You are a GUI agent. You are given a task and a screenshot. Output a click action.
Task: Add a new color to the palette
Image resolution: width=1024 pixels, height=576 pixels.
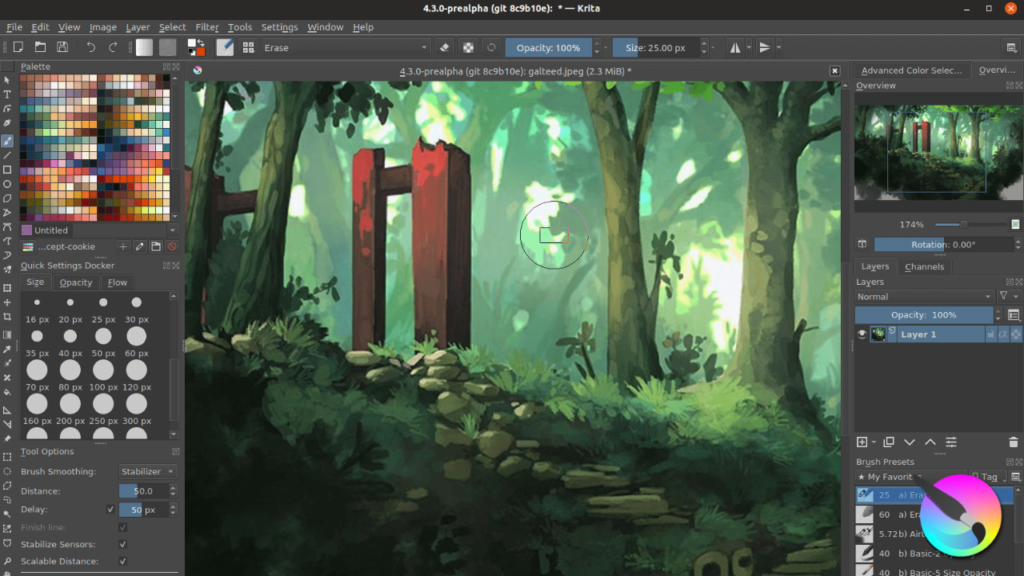click(x=123, y=247)
